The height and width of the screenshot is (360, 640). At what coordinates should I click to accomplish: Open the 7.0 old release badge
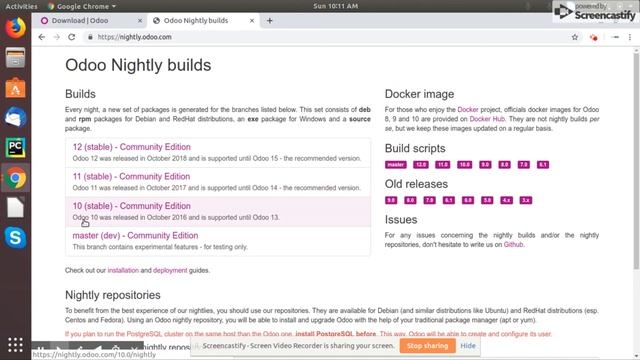pyautogui.click(x=429, y=200)
